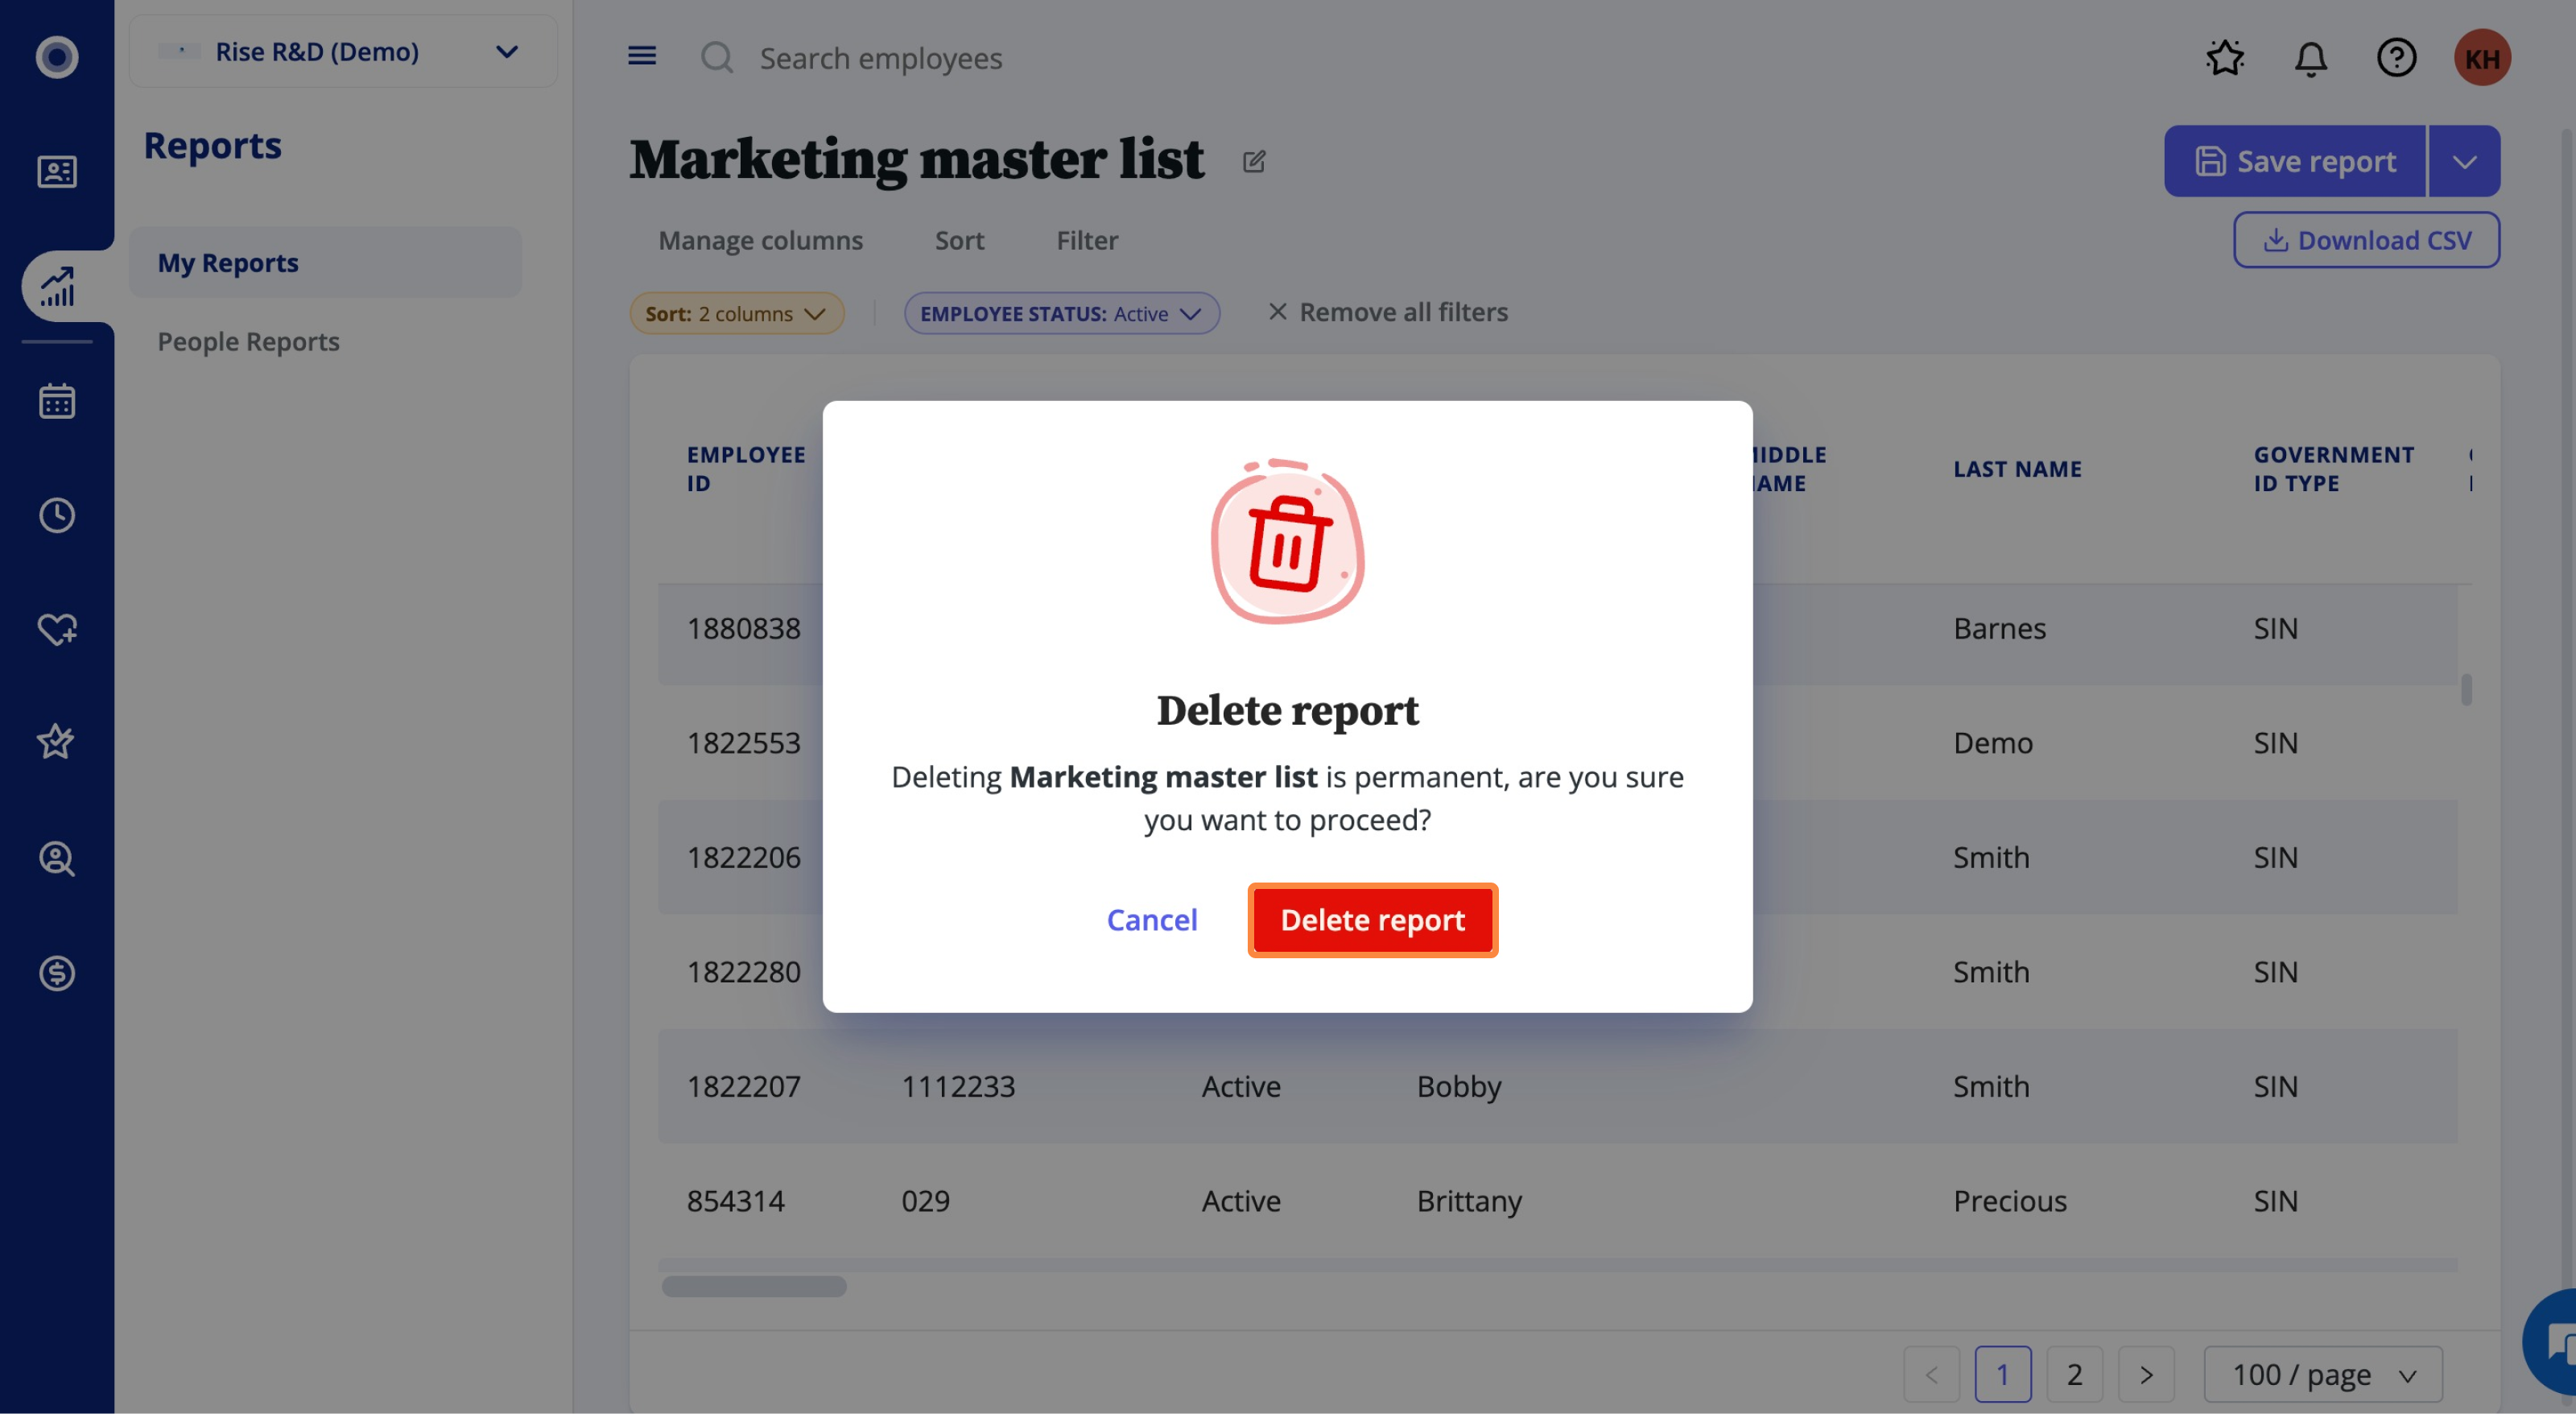Click the previous page arrow
This screenshot has width=2576, height=1414.
(1931, 1375)
